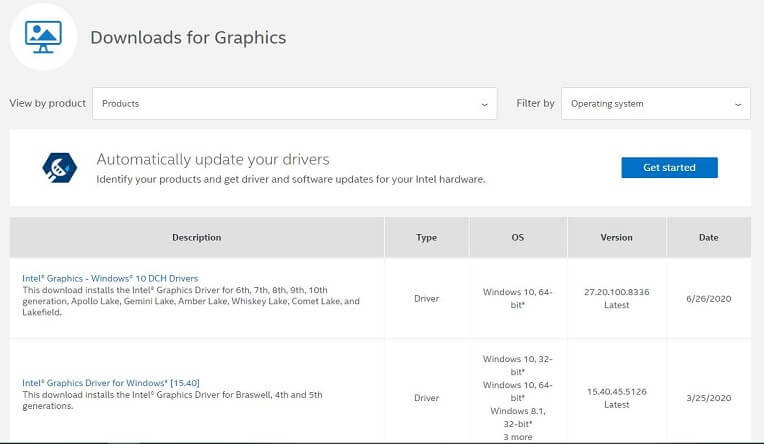This screenshot has width=764, height=444.
Task: Open the Operating system filter dropdown
Action: 655,103
